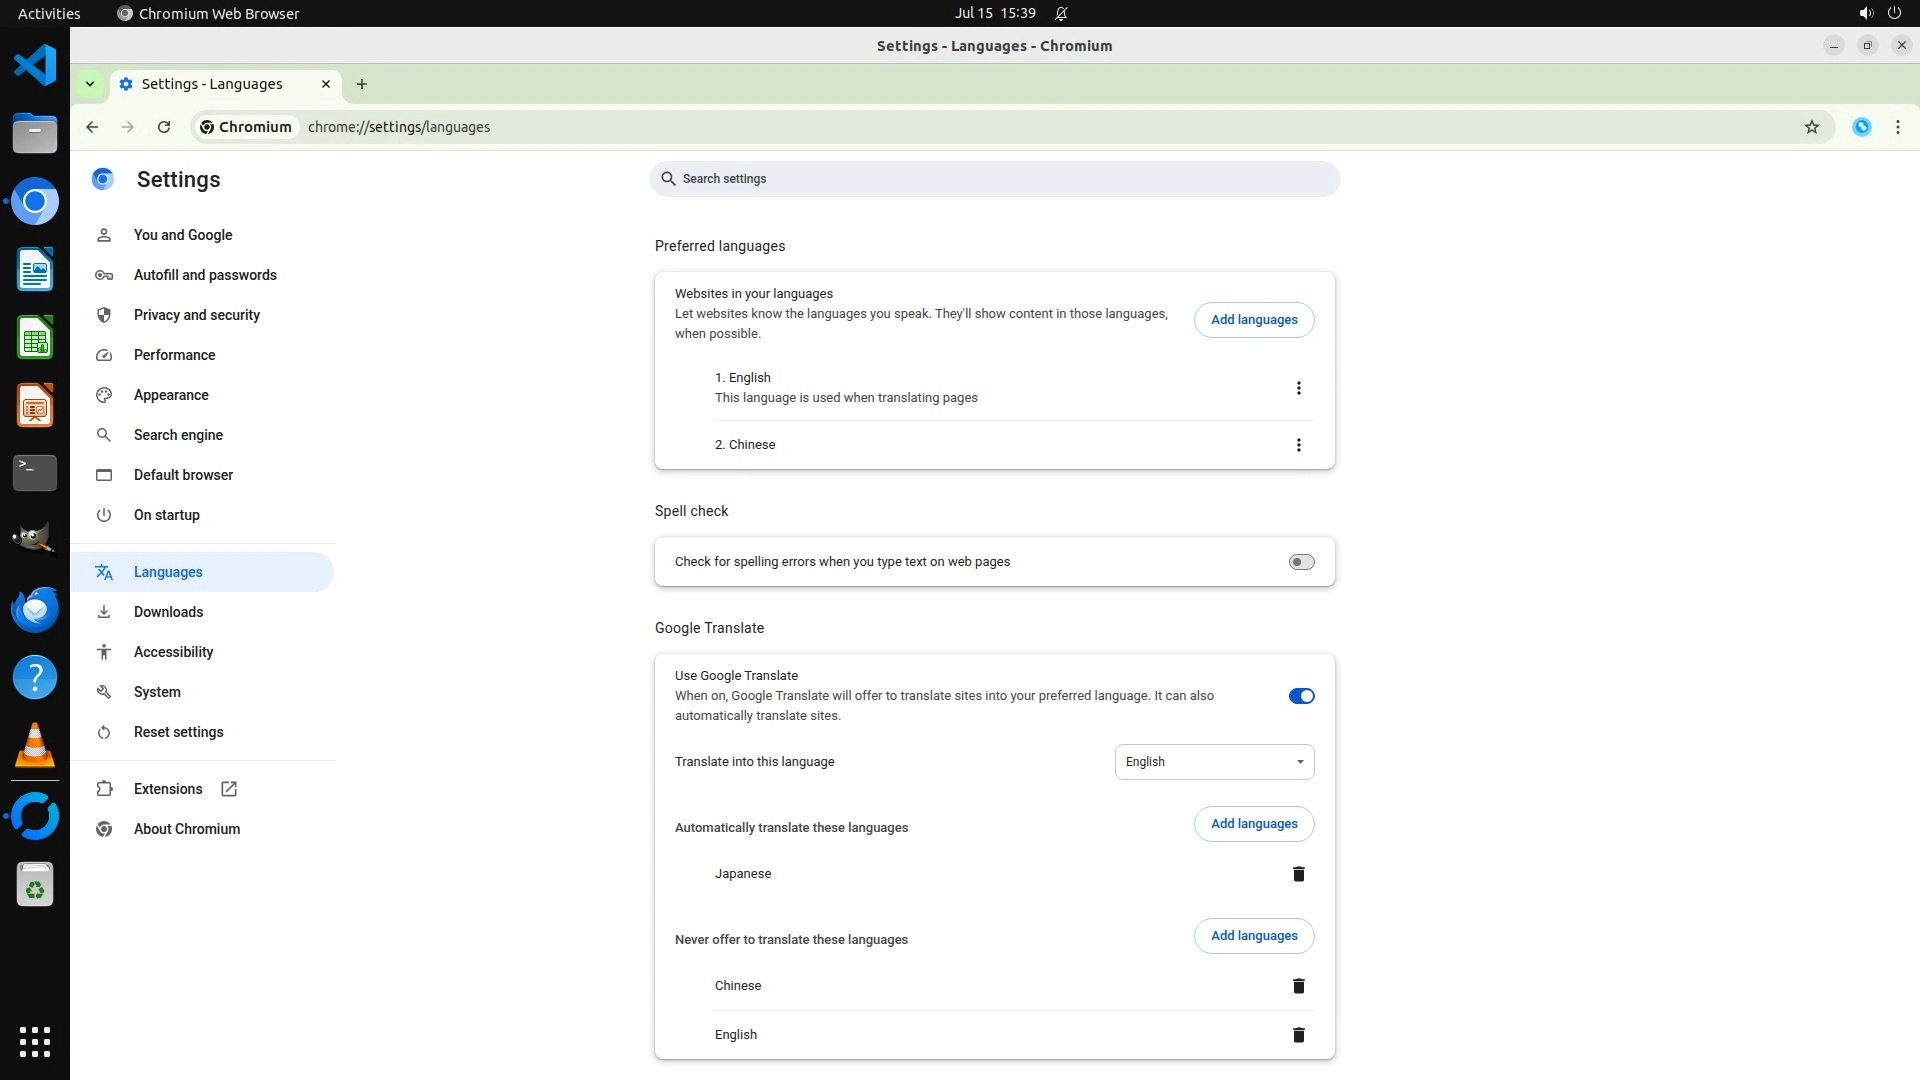Add languages to preferred websites list
The width and height of the screenshot is (1920, 1080).
(1253, 320)
